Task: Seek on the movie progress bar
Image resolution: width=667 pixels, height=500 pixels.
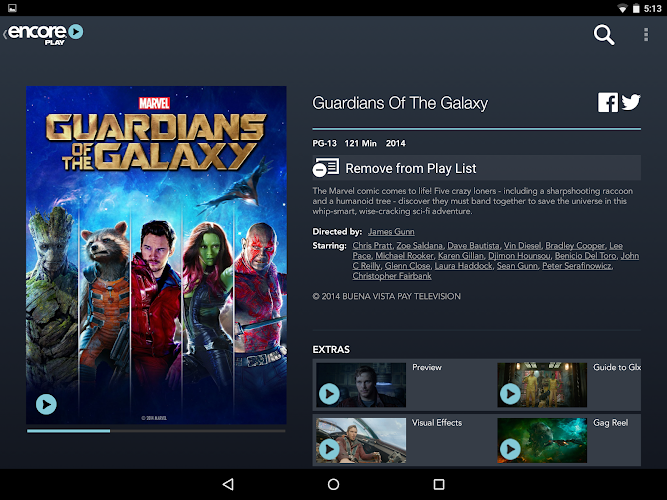Action: 156,431
